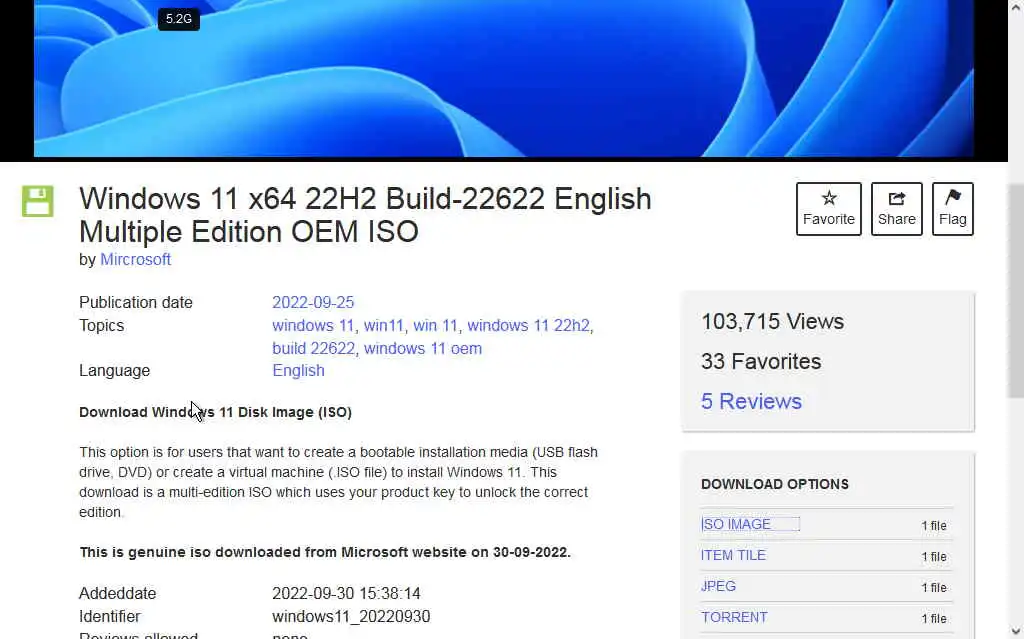Click the scrollbar down arrow
The width and height of the screenshot is (1024, 639).
tap(1016, 632)
